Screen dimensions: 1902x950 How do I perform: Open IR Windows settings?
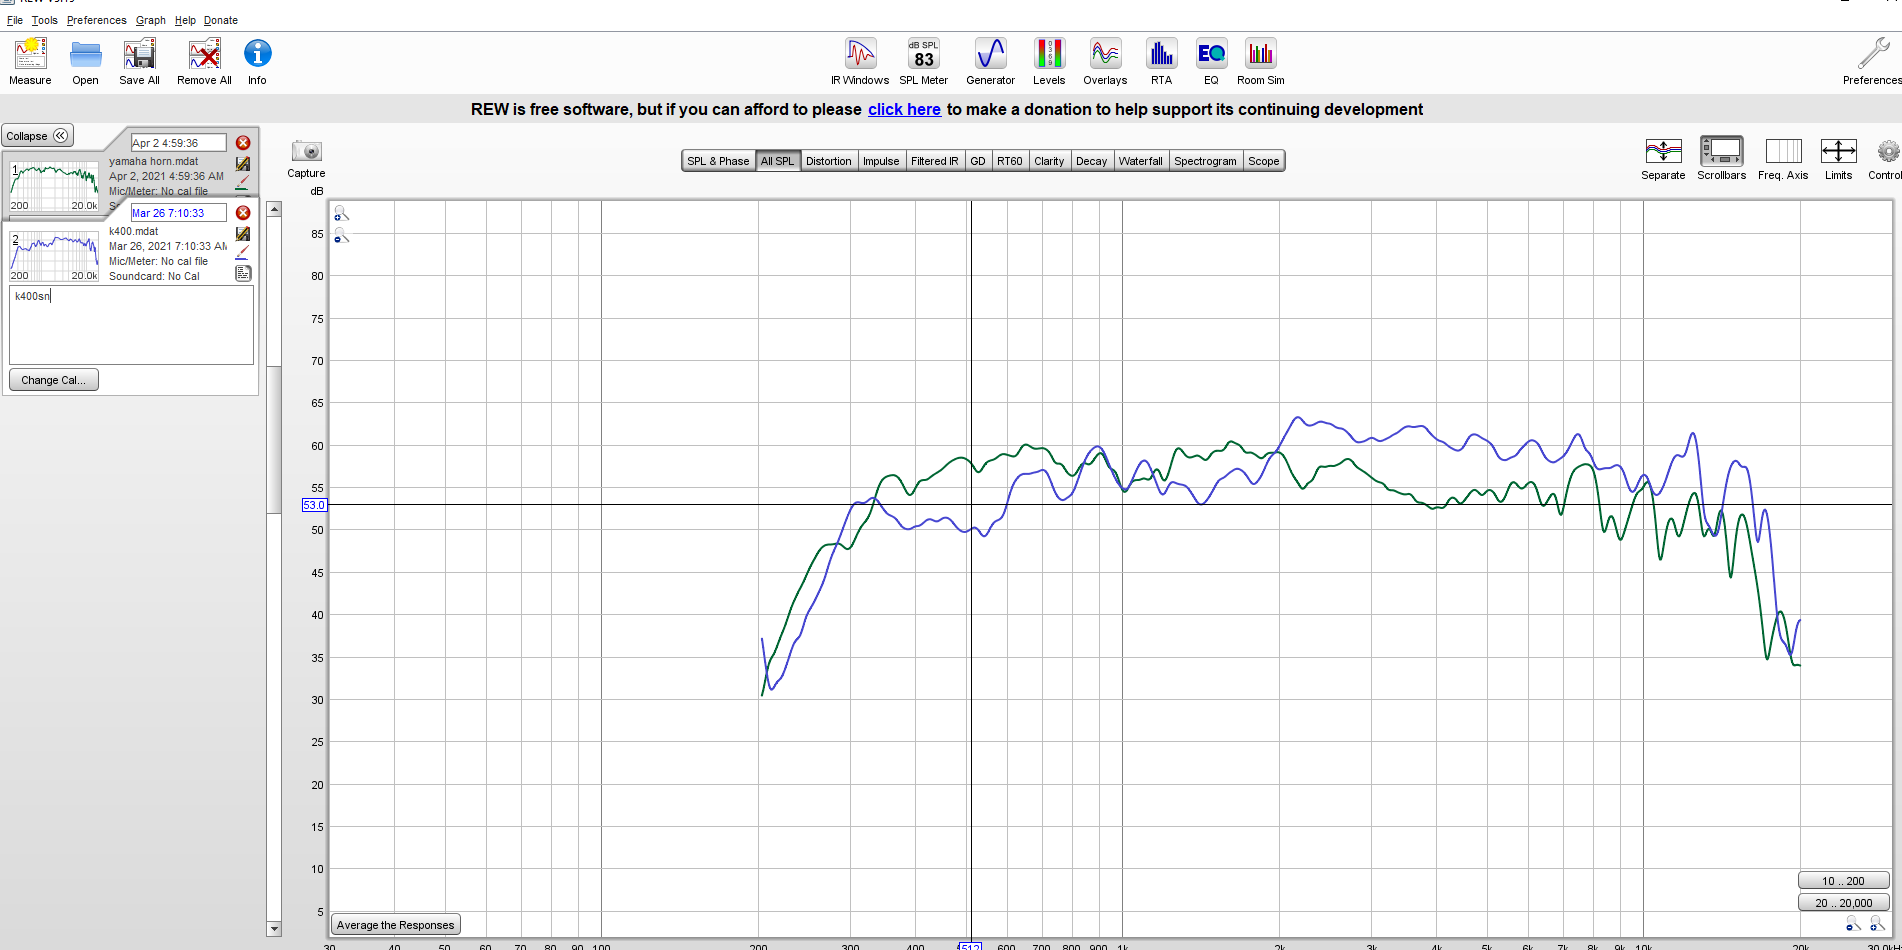pos(860,61)
